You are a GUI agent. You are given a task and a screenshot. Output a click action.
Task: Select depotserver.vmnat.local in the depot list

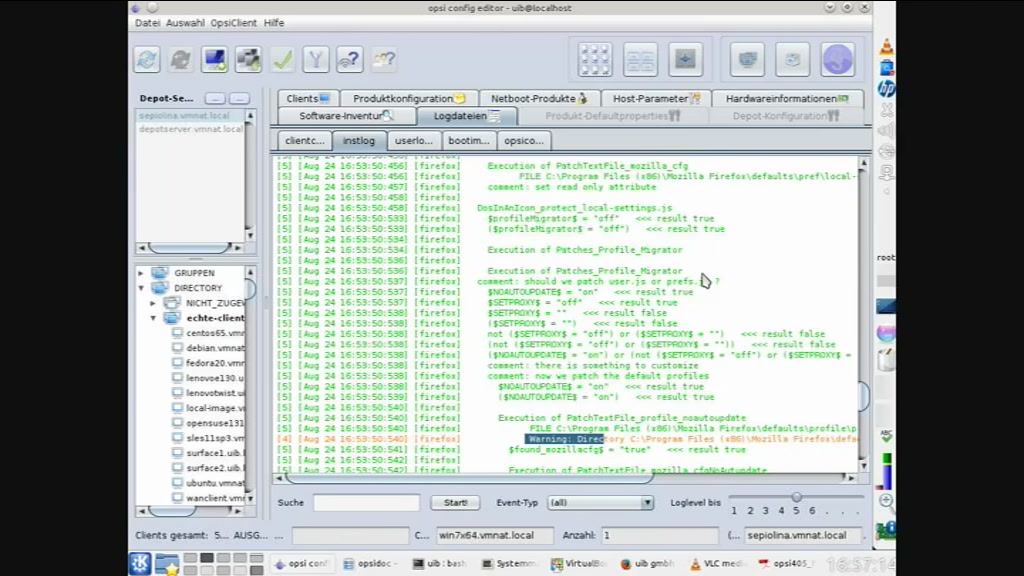190,129
